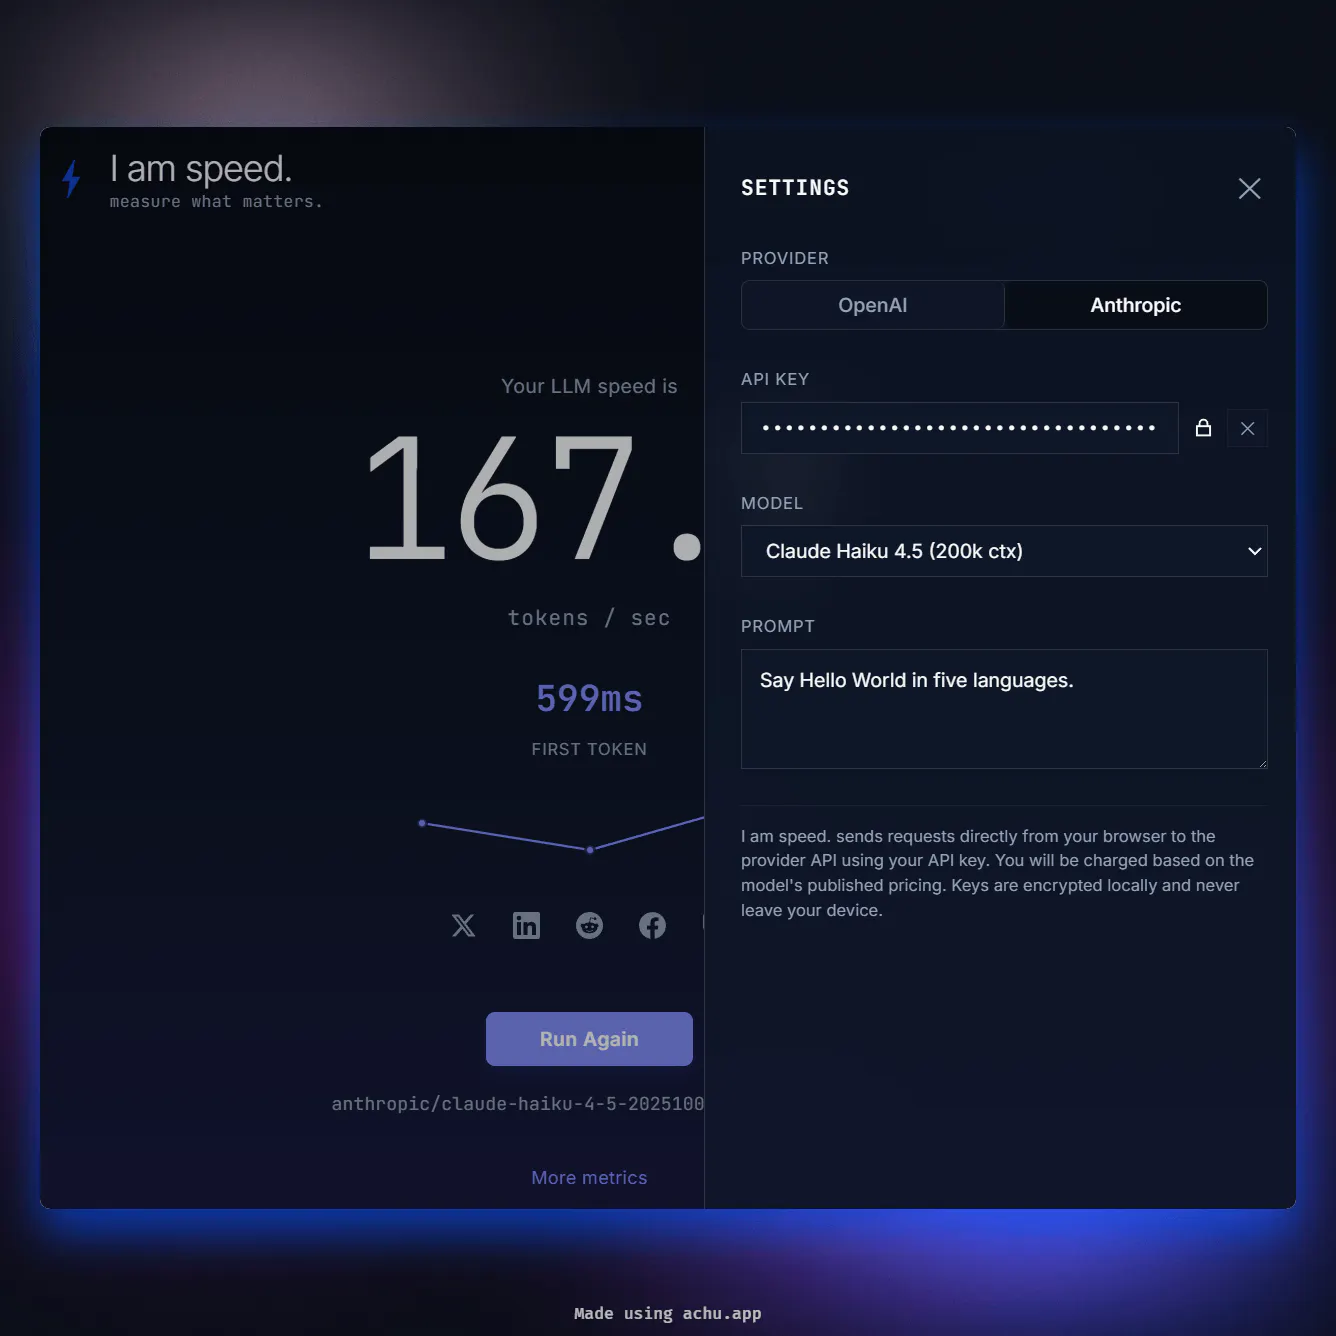Click the prompt text area

coord(1004,709)
